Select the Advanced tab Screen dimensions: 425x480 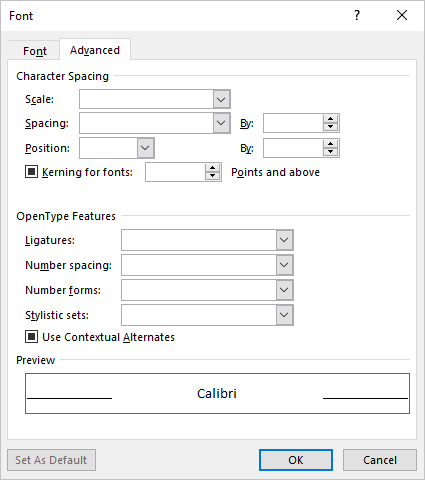[95, 50]
